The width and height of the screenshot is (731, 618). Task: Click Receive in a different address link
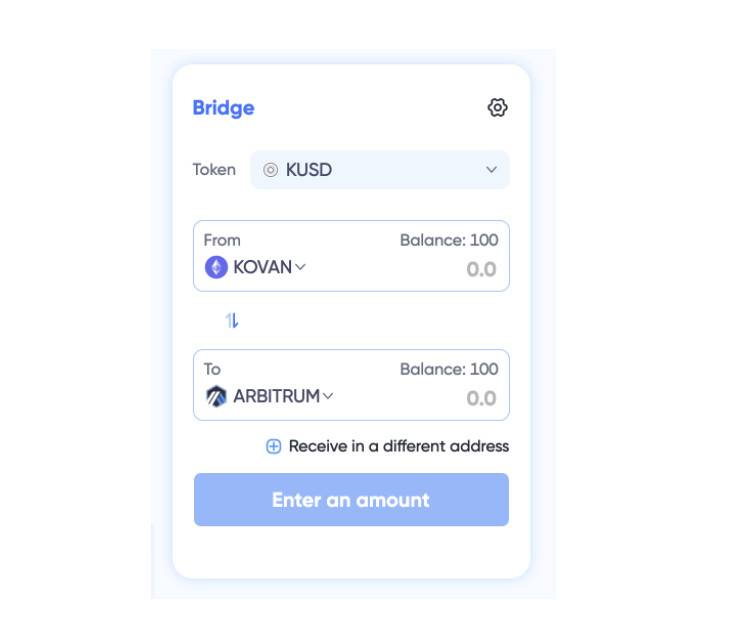tap(398, 446)
